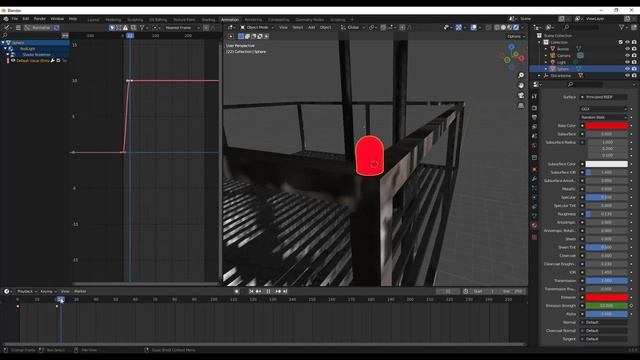Viewport: 640px width, 360px height.
Task: Click the Base Color red swatch
Action: pyautogui.click(x=607, y=126)
